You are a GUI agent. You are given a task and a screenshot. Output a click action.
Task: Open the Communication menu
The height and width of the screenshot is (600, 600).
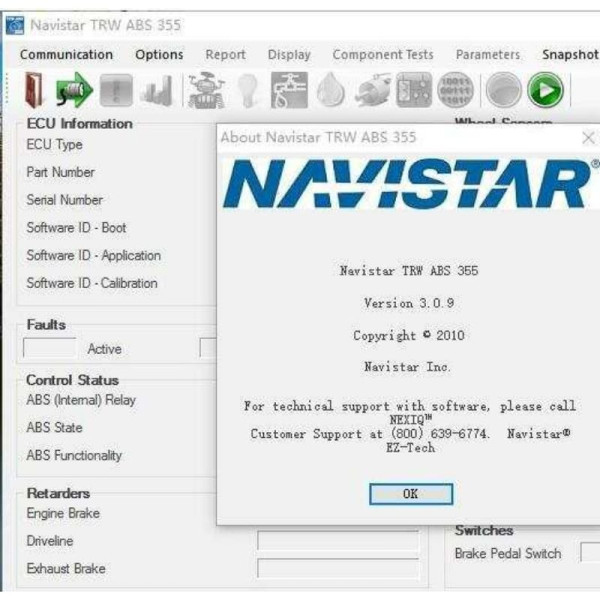tap(66, 55)
